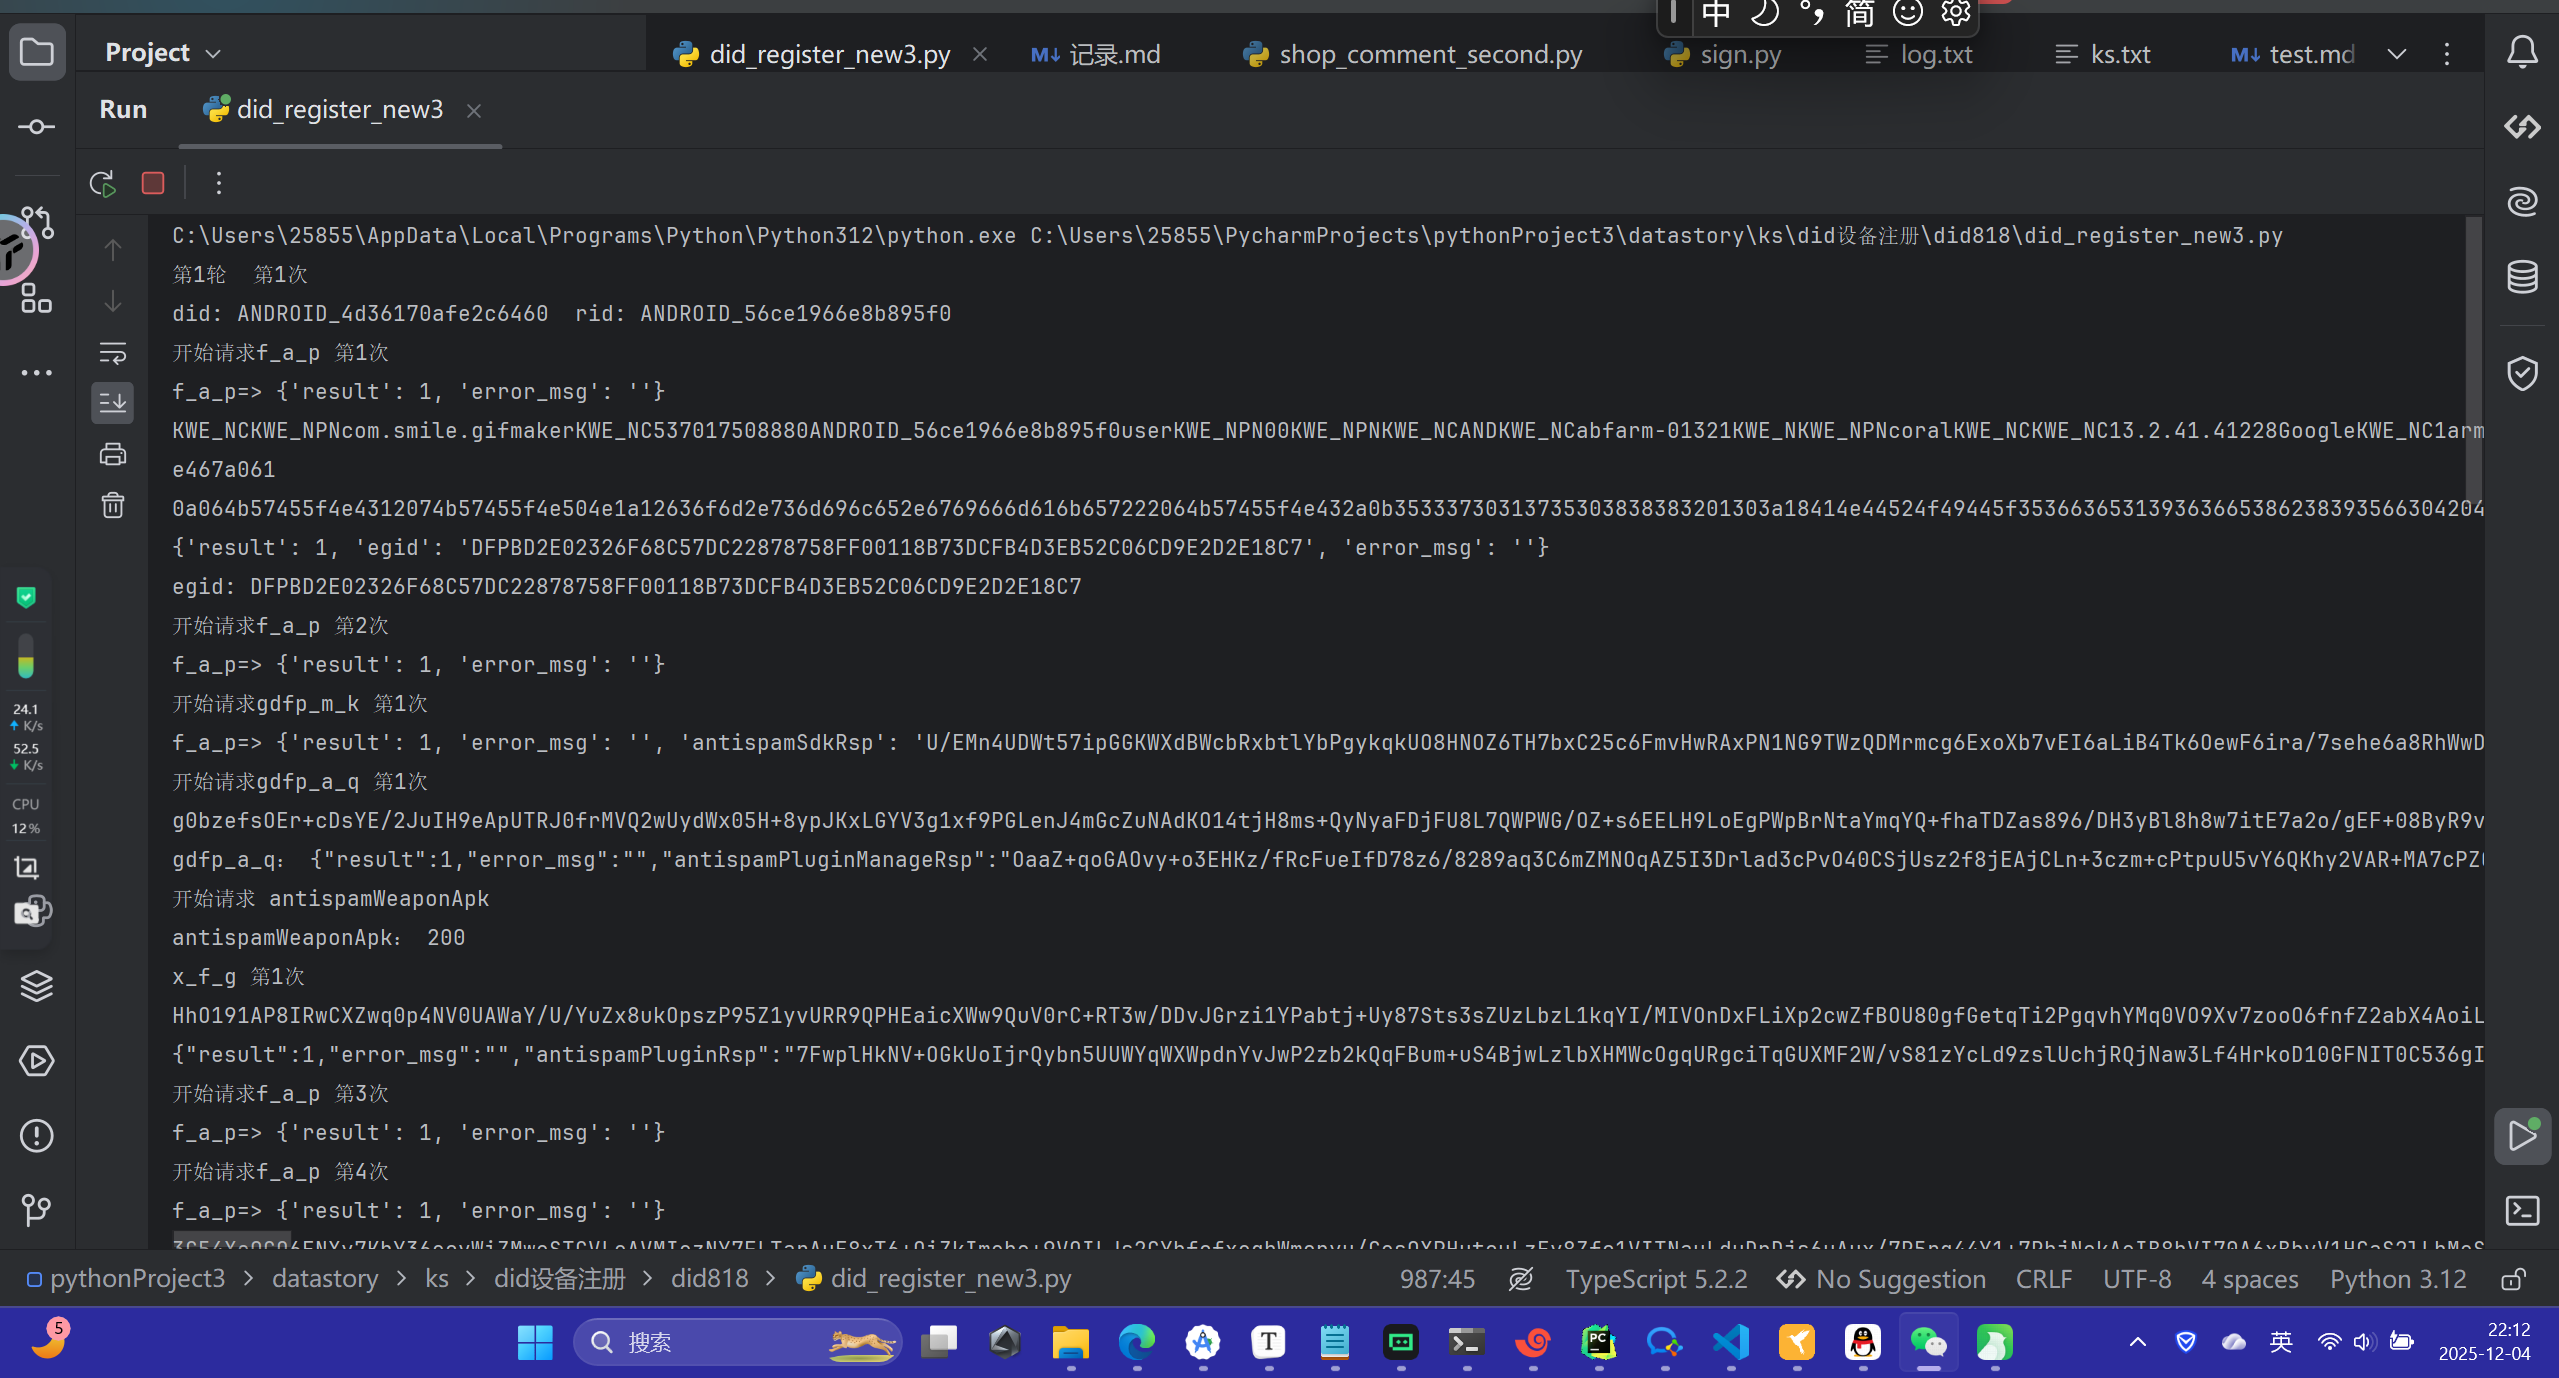
Task: Clear all console output with trash icon
Action: click(113, 505)
